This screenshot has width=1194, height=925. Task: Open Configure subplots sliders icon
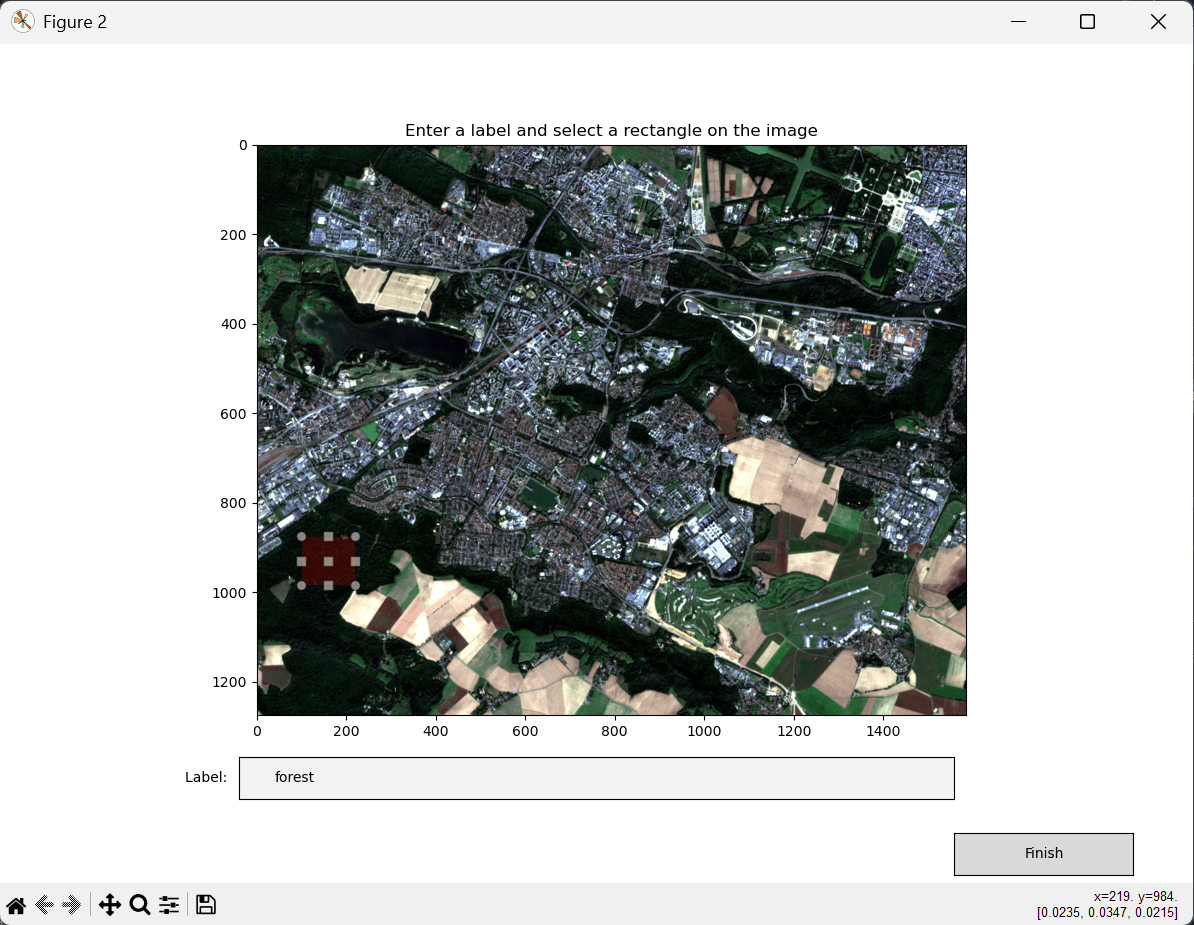(169, 905)
